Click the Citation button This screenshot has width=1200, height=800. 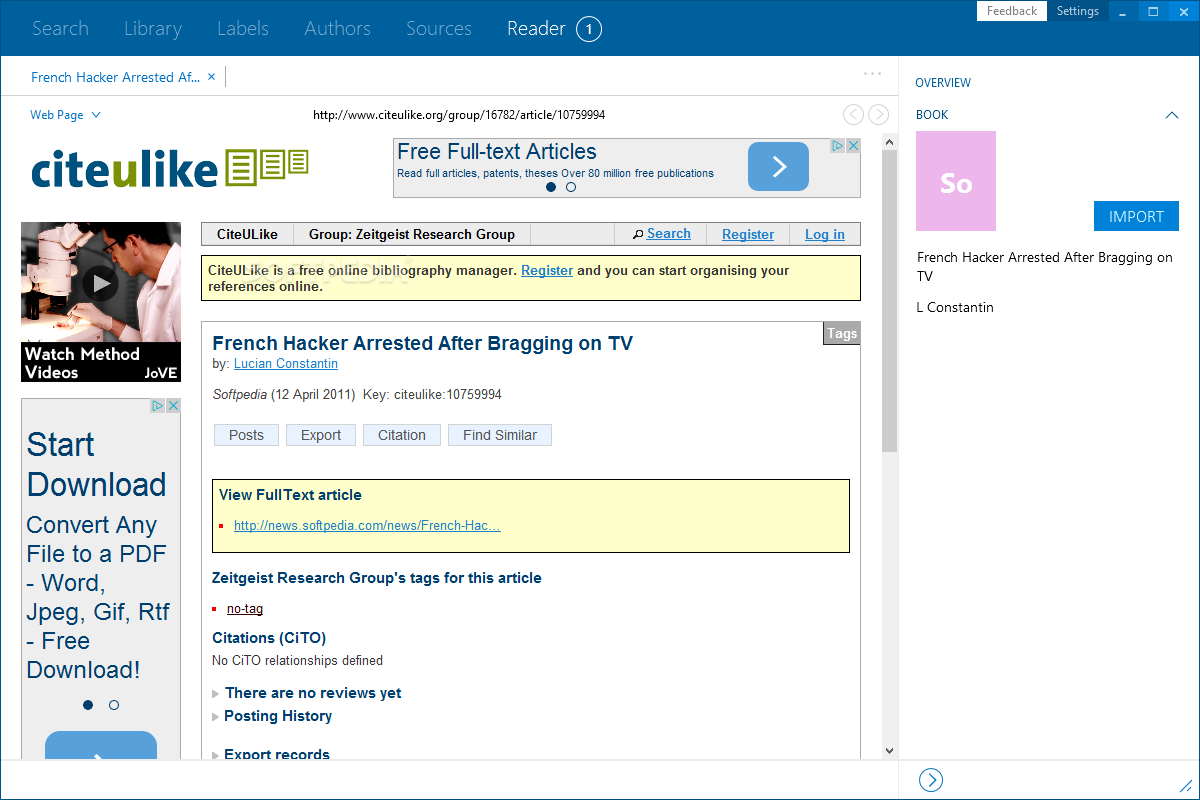point(402,435)
